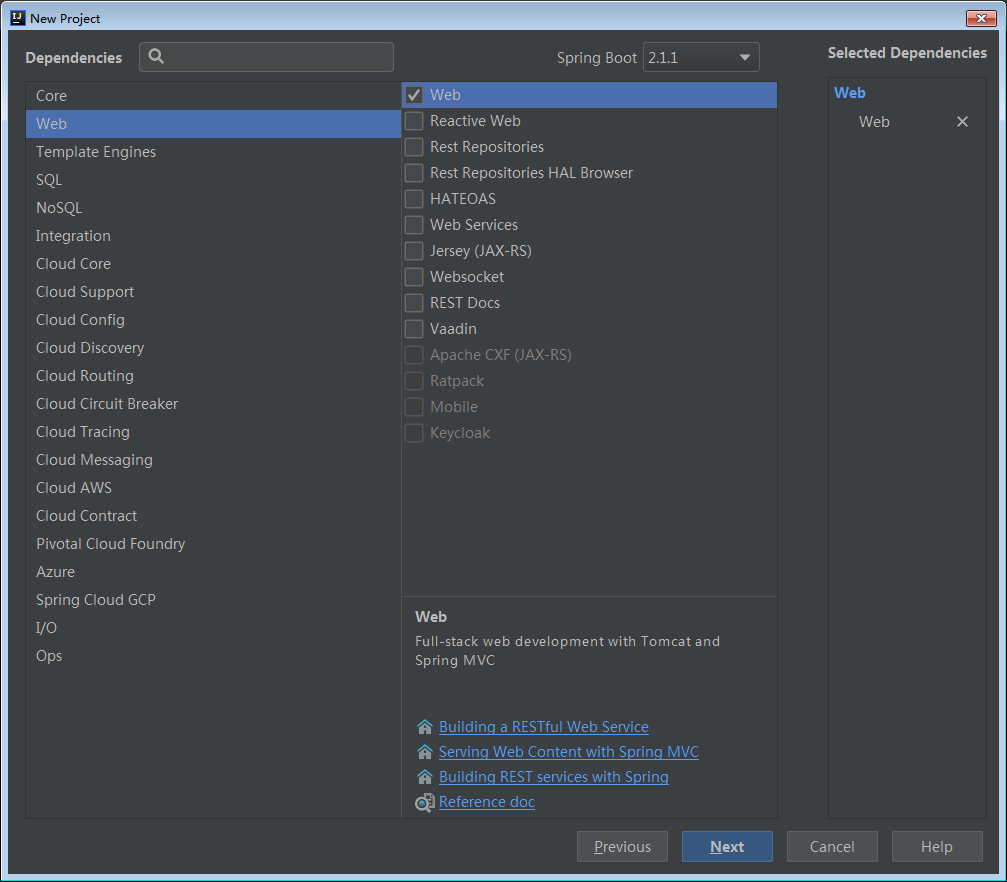This screenshot has height=882, width=1007.
Task: Choose the Cloud Routing category
Action: pos(213,376)
